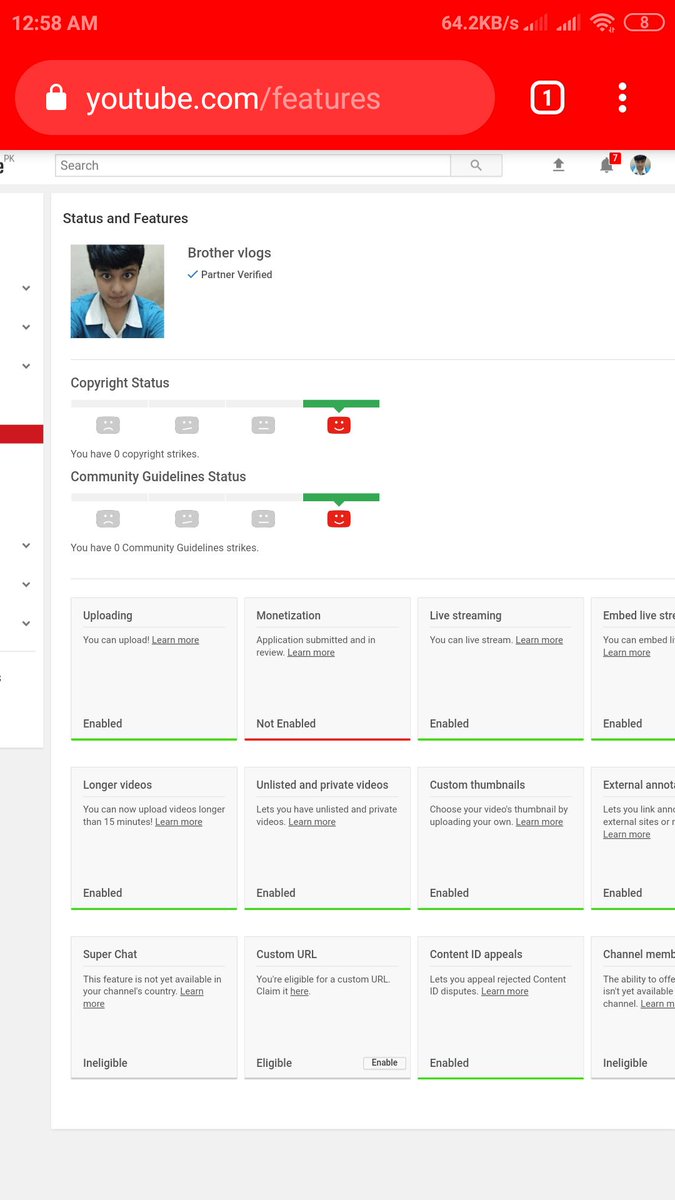Click the Brother vlogs profile picture

[x=117, y=291]
